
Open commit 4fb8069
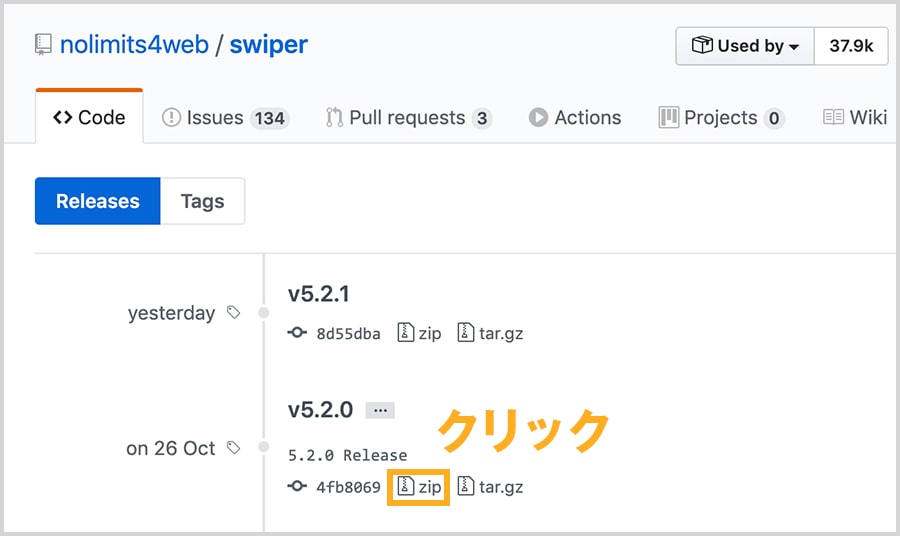coord(334,487)
